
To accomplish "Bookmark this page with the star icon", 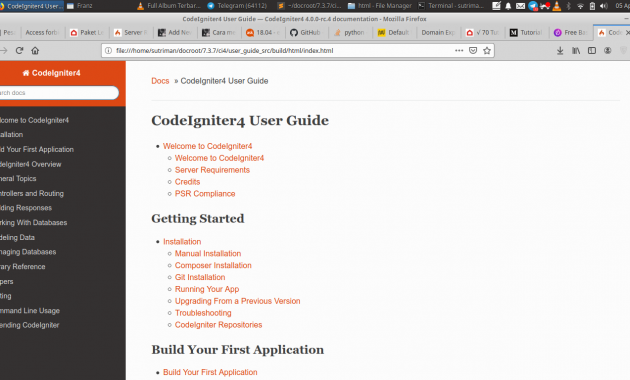I will click(x=487, y=51).
